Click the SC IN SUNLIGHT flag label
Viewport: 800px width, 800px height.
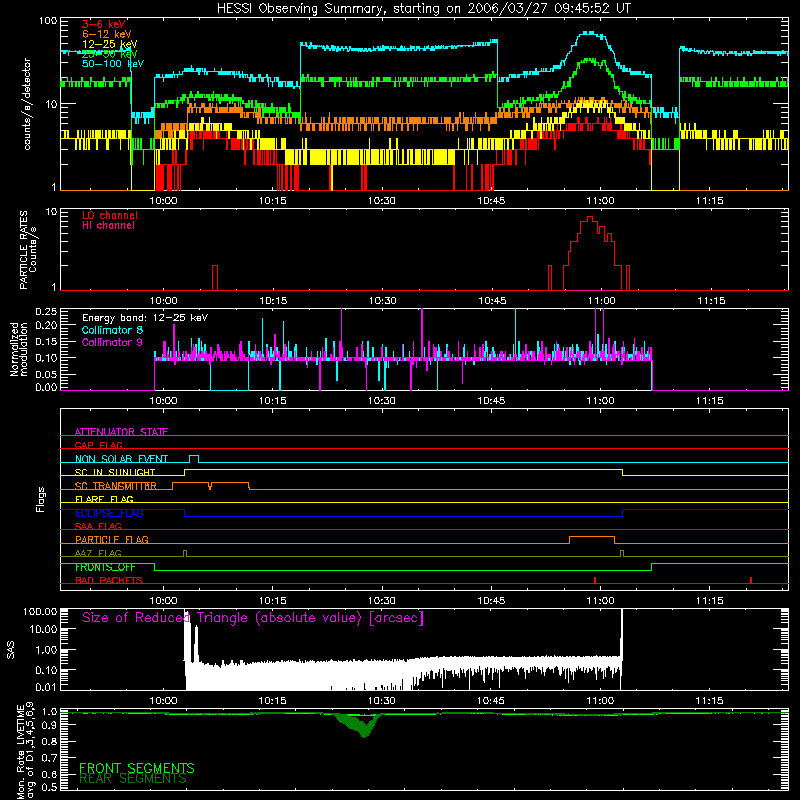(x=115, y=472)
